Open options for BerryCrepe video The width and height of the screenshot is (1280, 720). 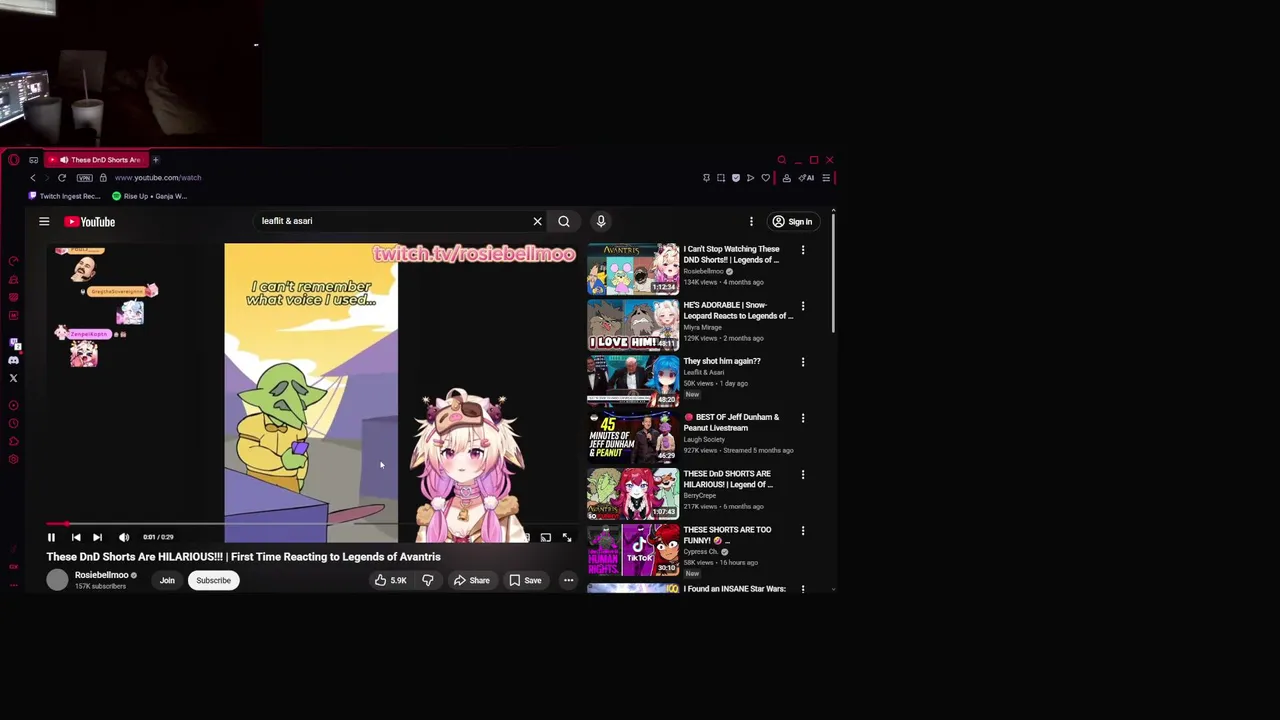[802, 475]
